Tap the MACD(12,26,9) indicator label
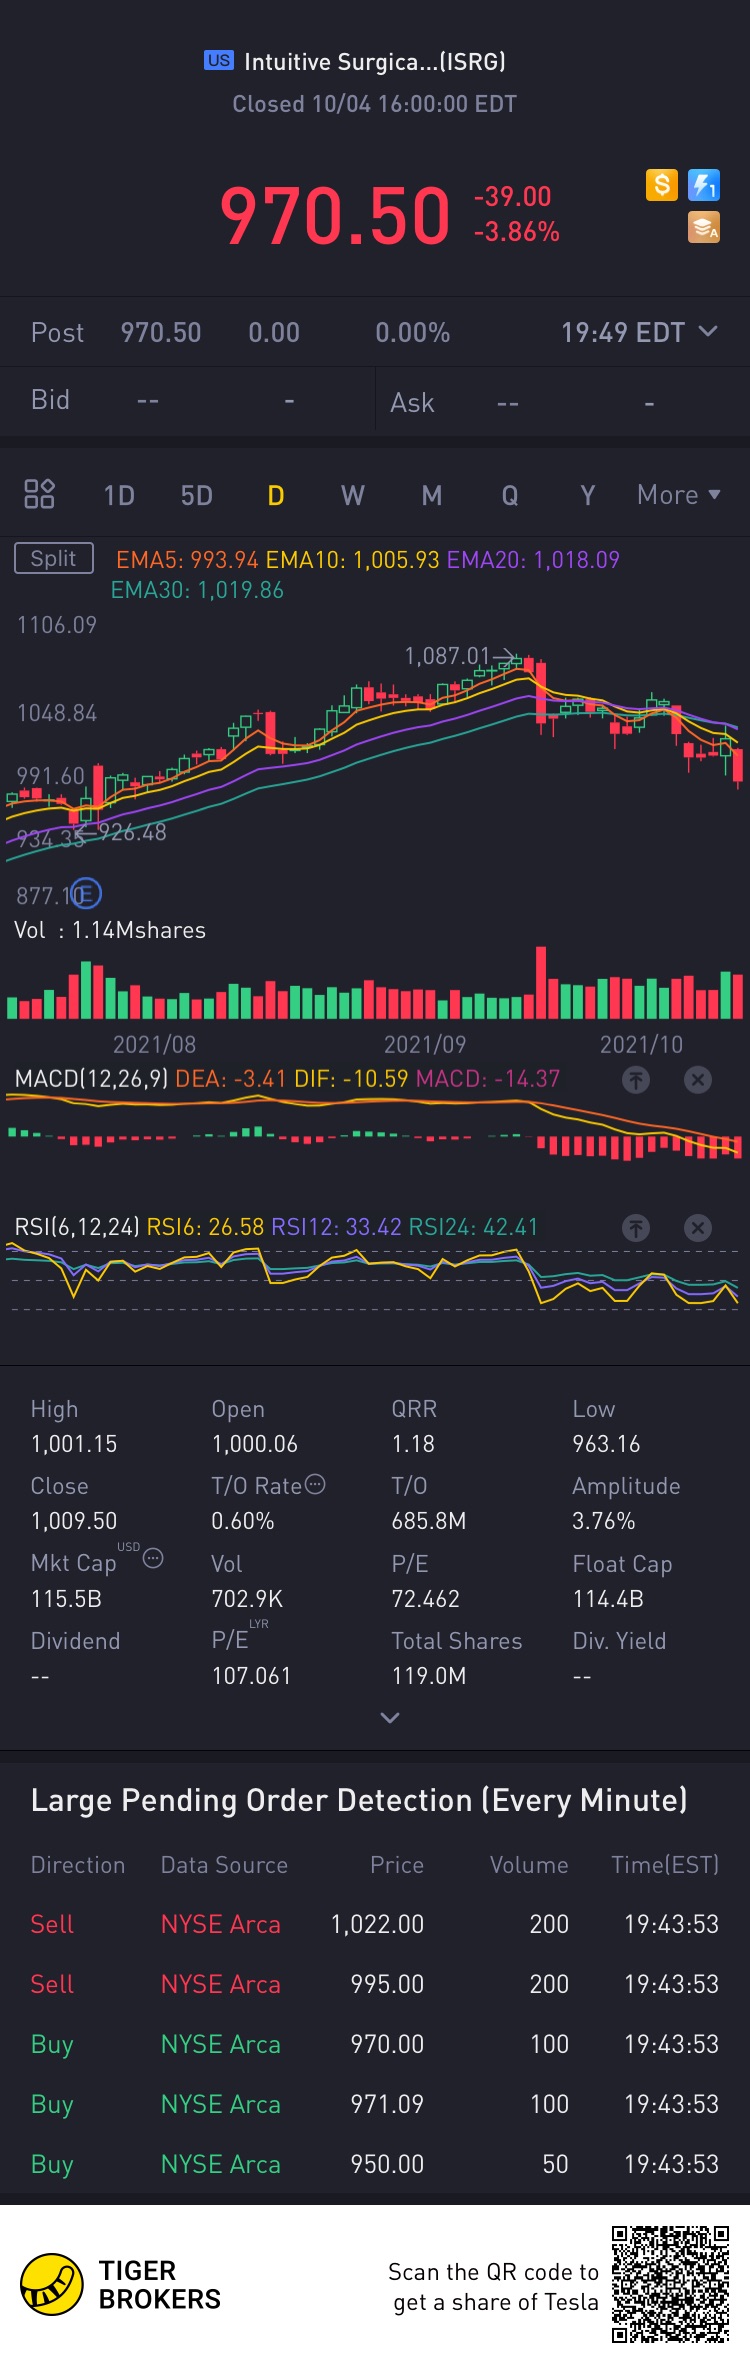 tap(91, 1079)
